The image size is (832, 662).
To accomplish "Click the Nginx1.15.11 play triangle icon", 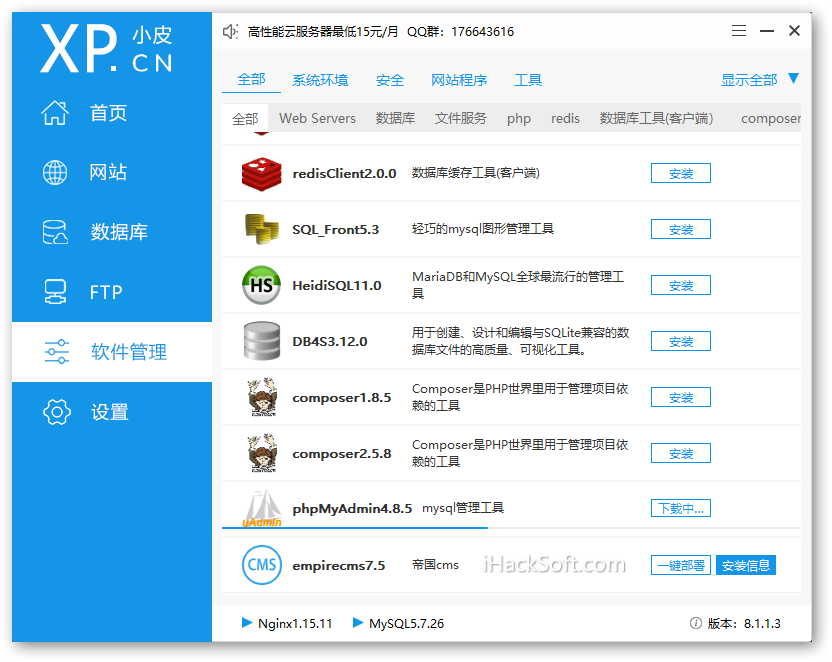I will click(247, 623).
